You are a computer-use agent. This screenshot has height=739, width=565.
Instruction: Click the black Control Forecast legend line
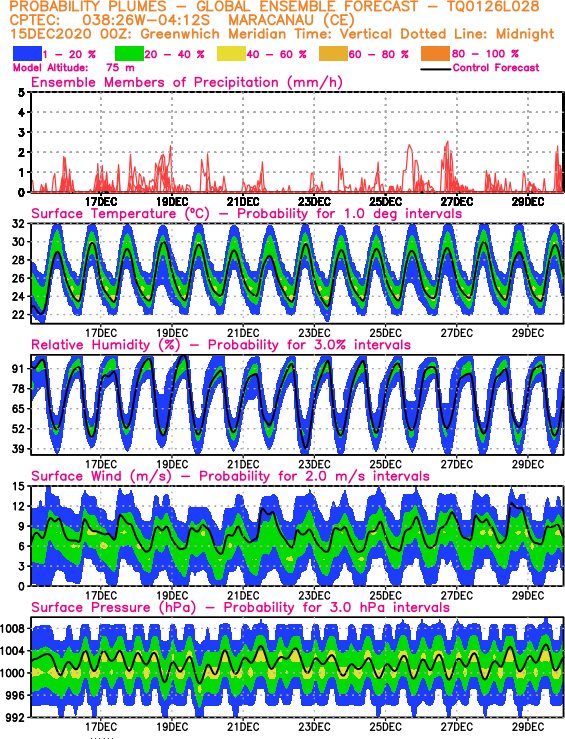pos(435,69)
